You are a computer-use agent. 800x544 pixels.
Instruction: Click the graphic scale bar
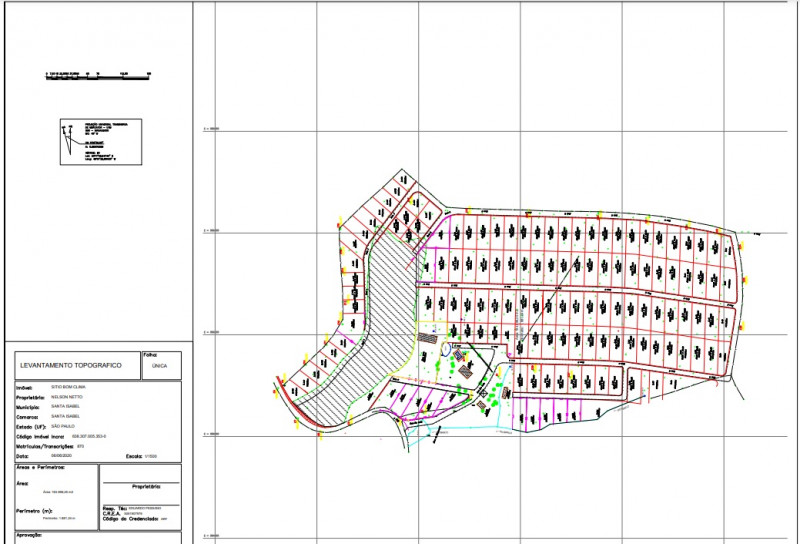click(x=98, y=77)
